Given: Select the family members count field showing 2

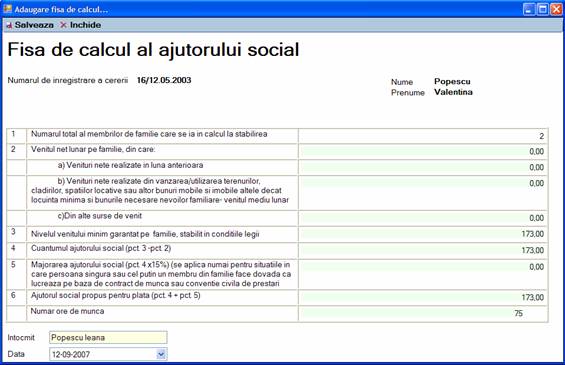Looking at the screenshot, I should tap(423, 136).
